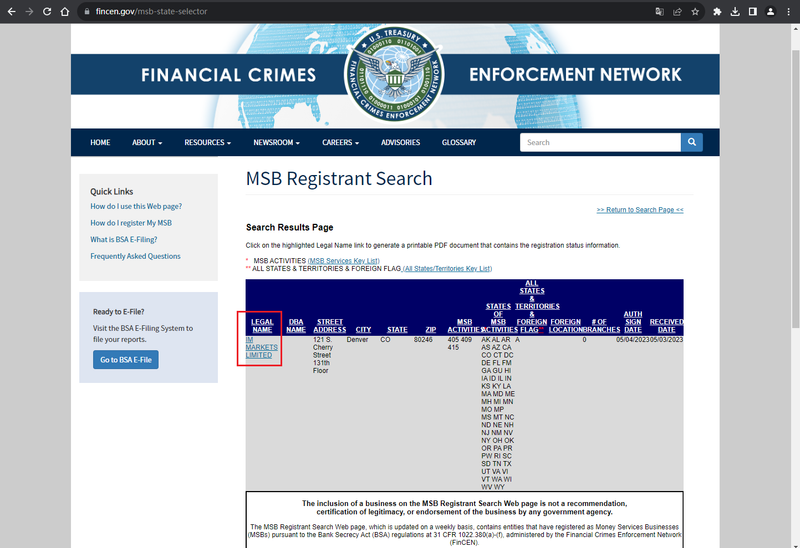The width and height of the screenshot is (800, 548).
Task: Click the browser forward arrow
Action: point(29,11)
